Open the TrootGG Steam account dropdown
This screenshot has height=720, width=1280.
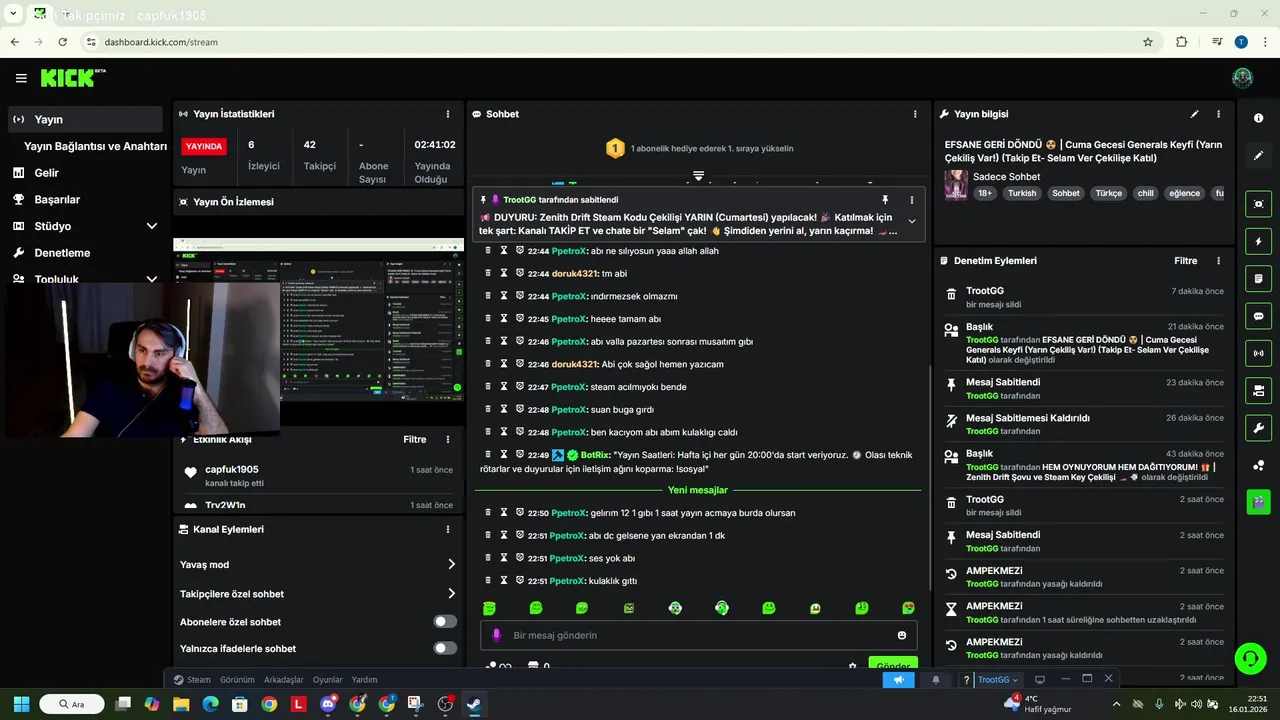[x=997, y=679]
